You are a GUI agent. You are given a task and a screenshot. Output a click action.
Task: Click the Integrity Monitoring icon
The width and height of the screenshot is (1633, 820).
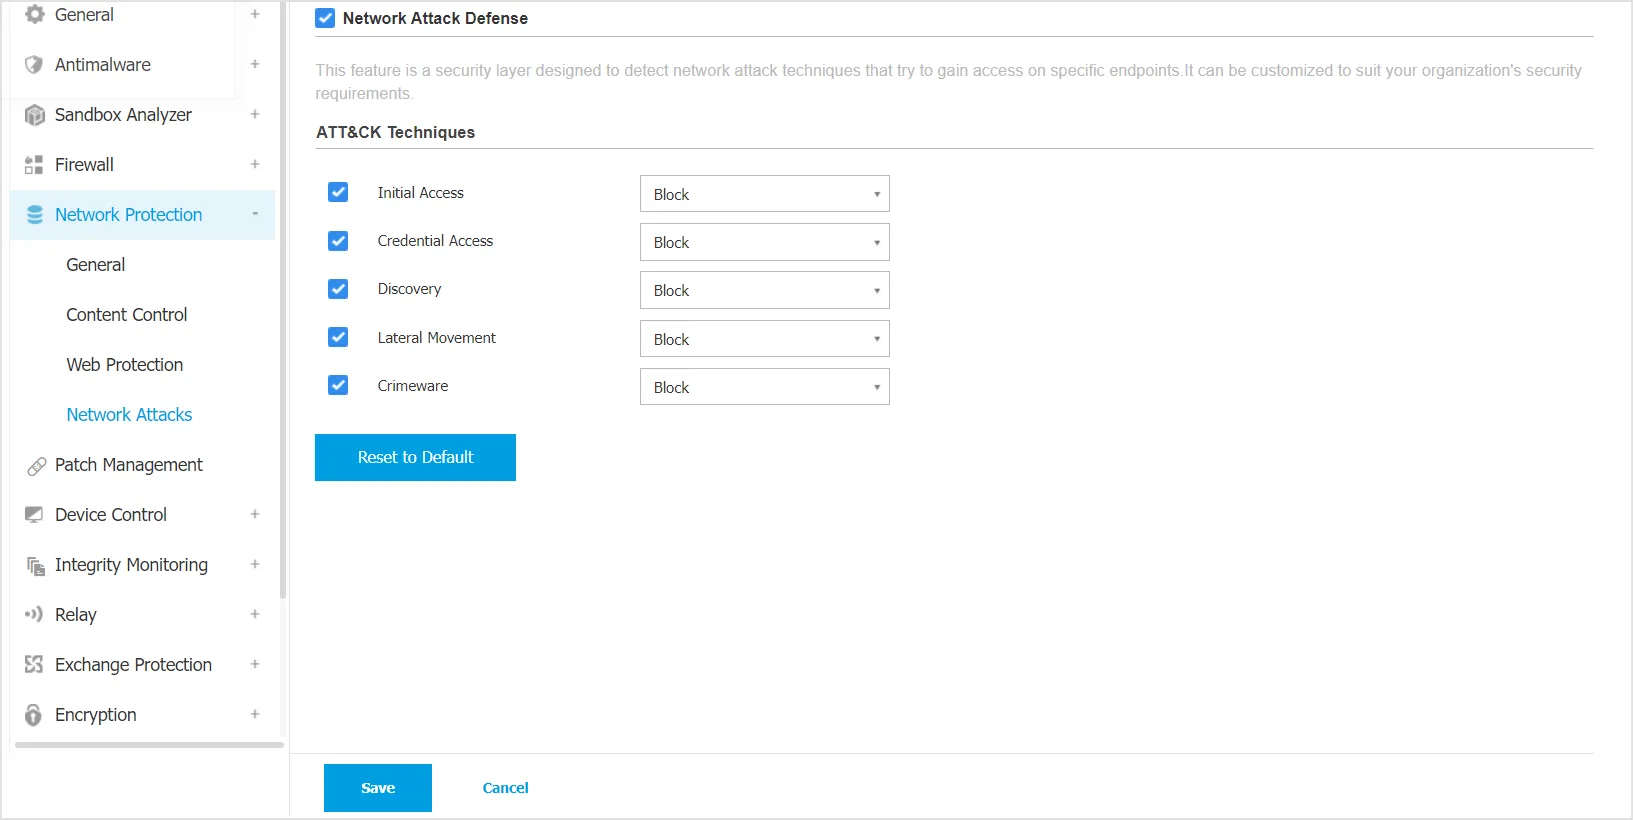coord(35,566)
